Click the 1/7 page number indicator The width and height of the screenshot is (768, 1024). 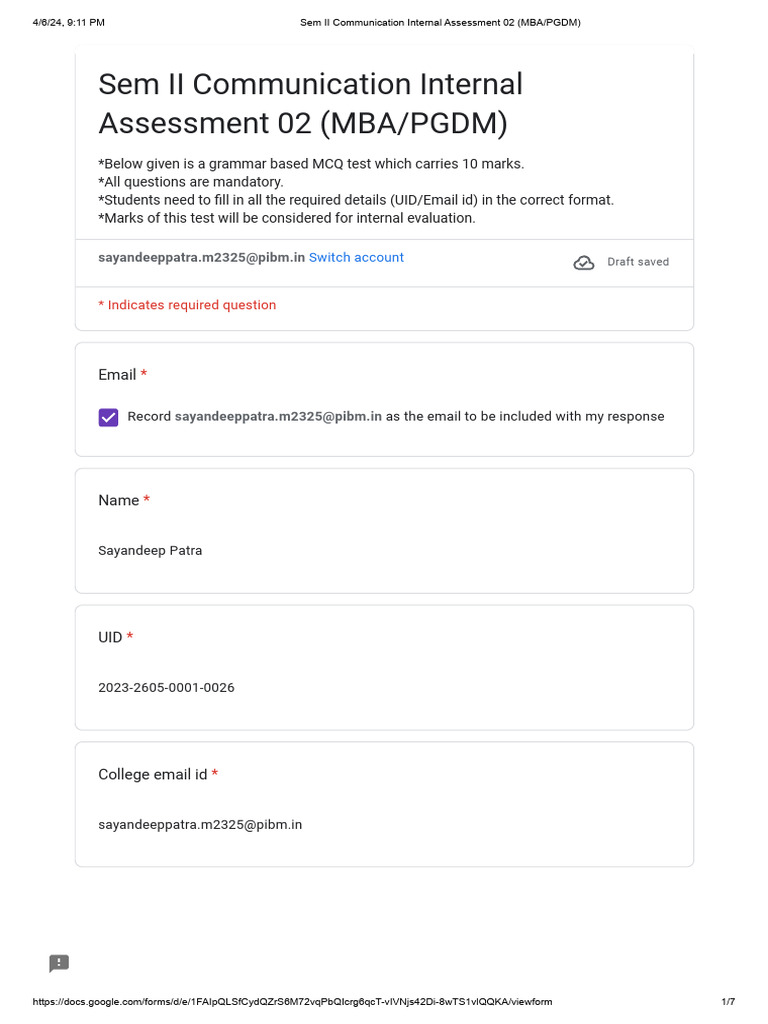click(728, 1001)
